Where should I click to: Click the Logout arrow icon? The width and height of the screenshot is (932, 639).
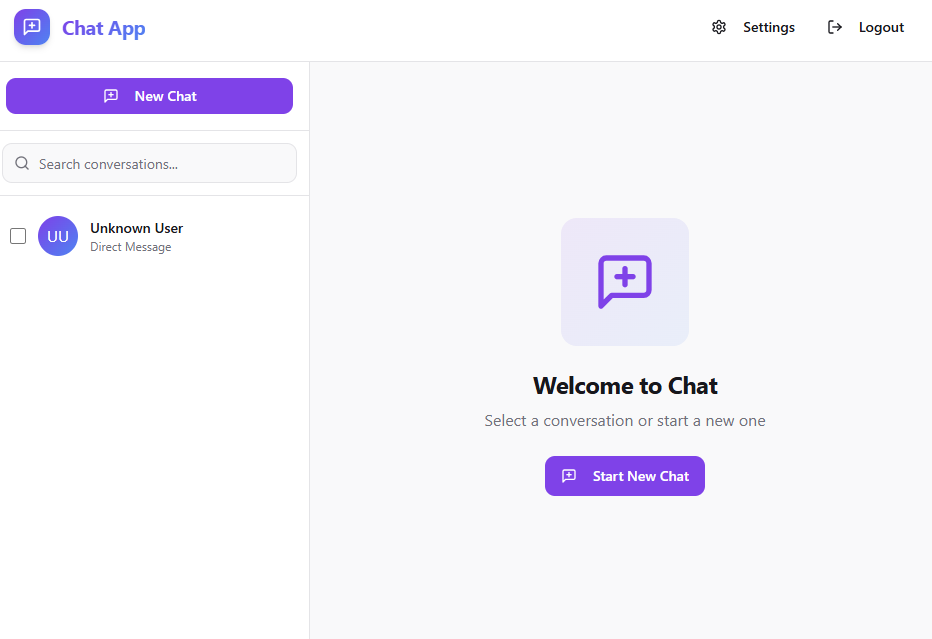[835, 27]
